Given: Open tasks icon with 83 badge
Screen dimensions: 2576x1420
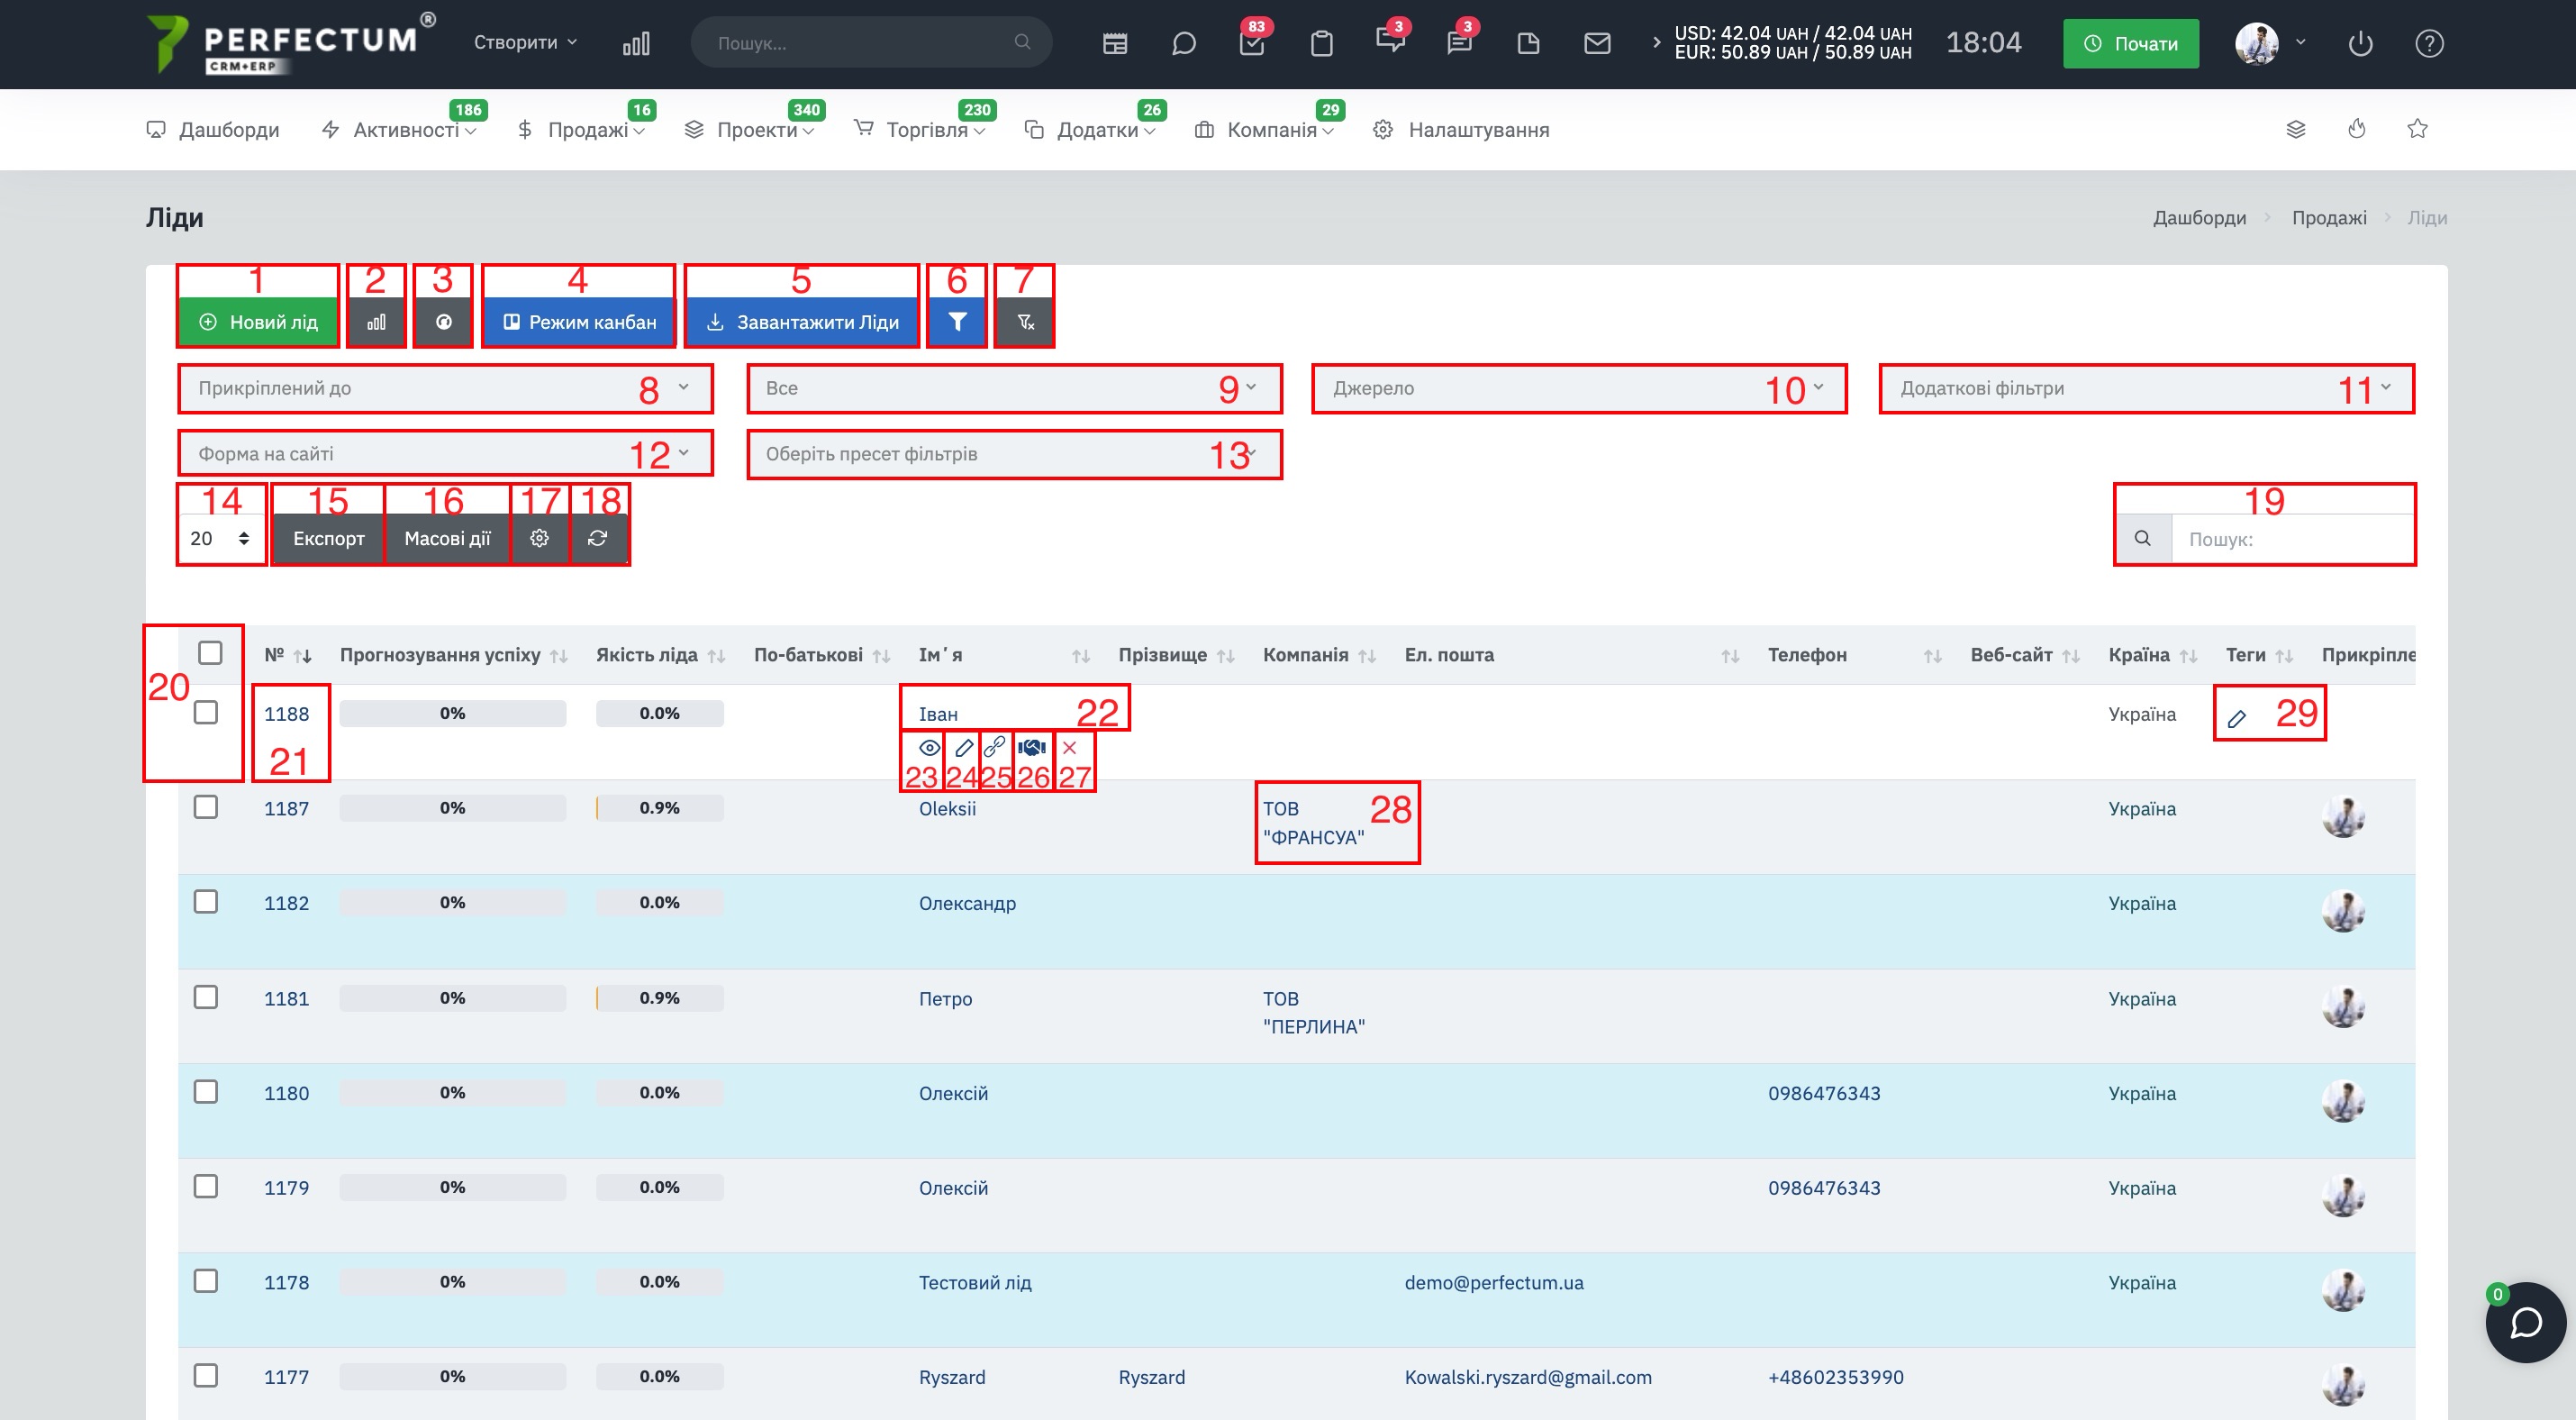Looking at the screenshot, I should pyautogui.click(x=1253, y=43).
